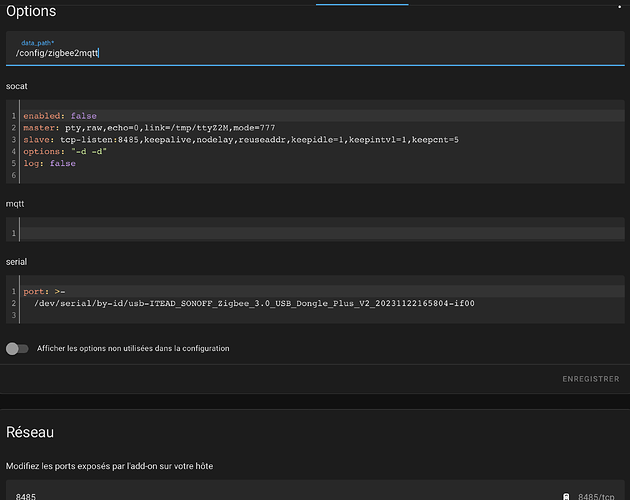
Task: Click the 'enabled: false' line in socat
Action: pyautogui.click(x=60, y=116)
